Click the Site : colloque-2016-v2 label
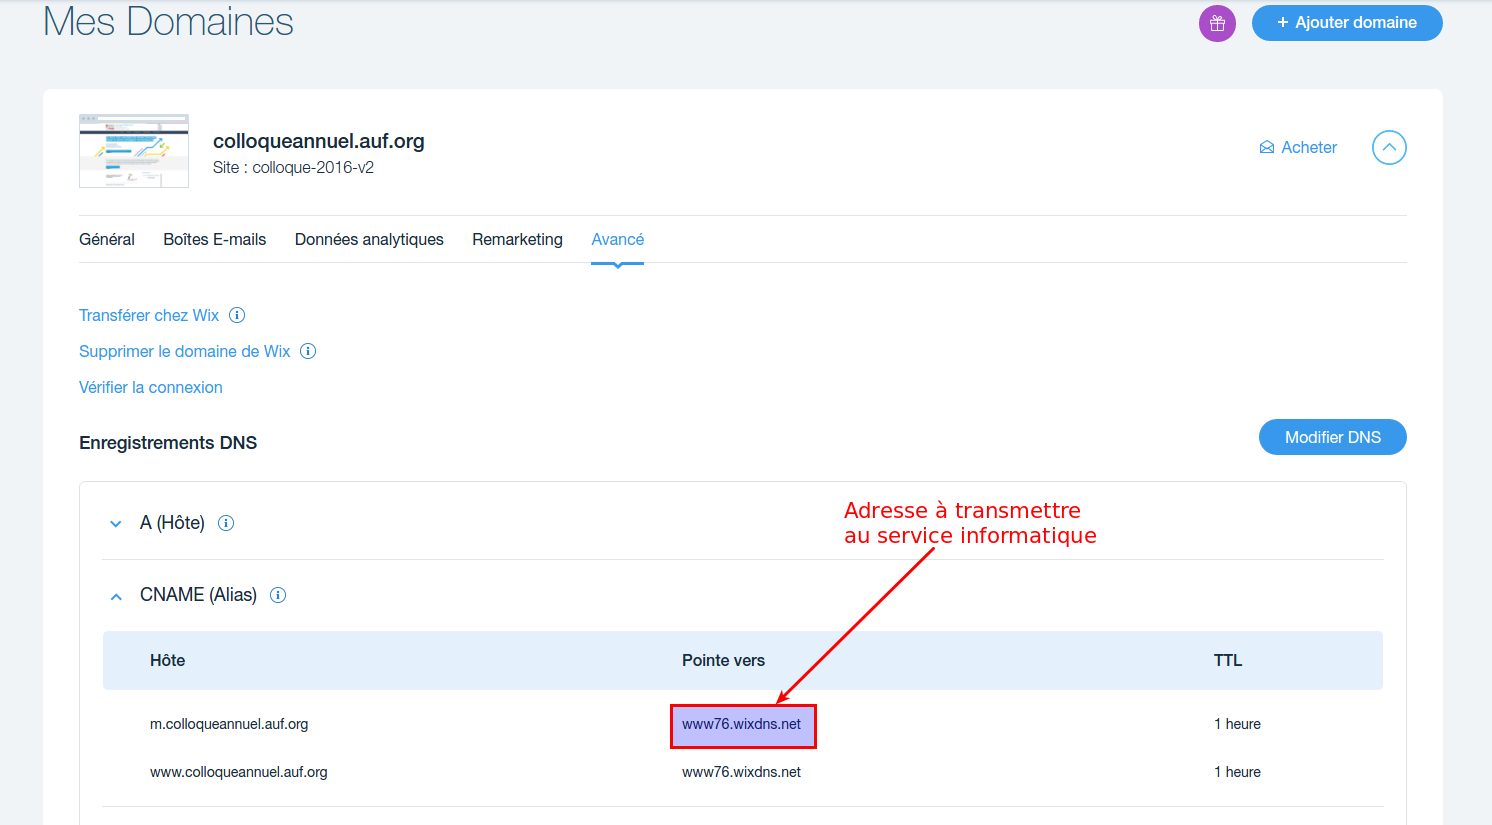 point(293,167)
